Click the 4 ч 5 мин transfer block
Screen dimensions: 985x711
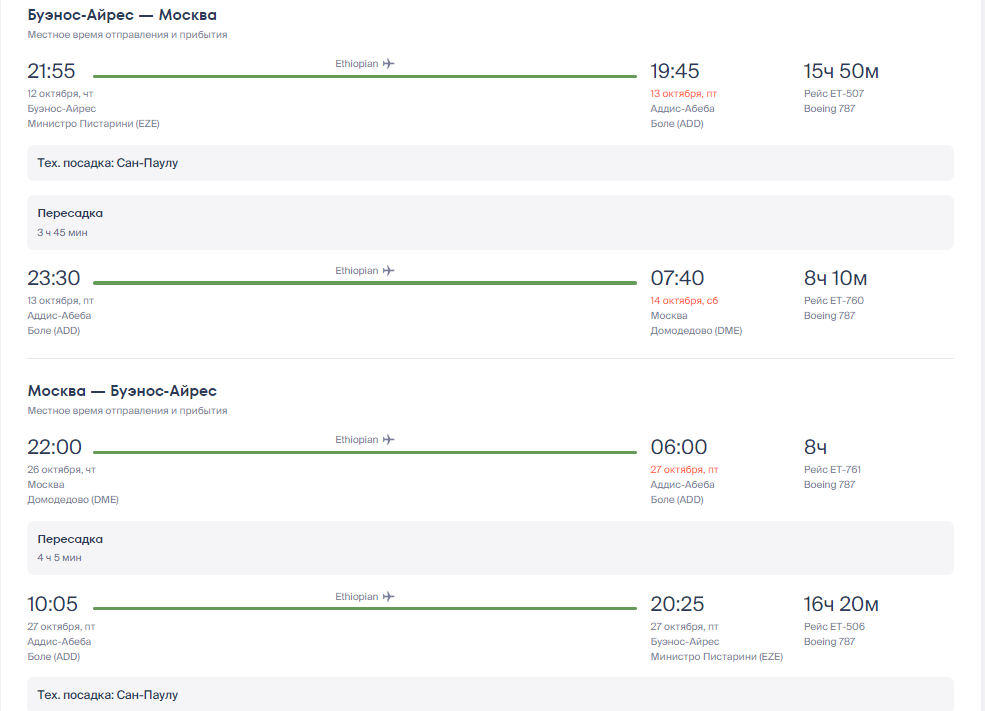pos(490,548)
